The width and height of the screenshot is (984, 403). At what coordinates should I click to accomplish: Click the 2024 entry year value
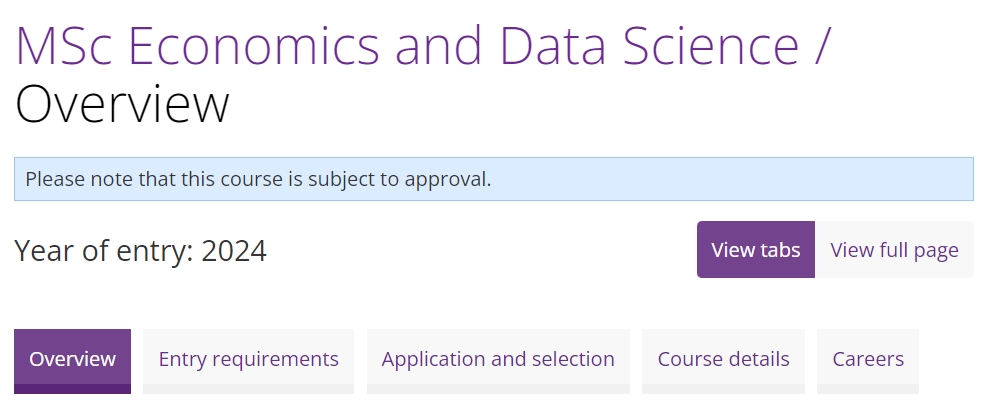(234, 250)
